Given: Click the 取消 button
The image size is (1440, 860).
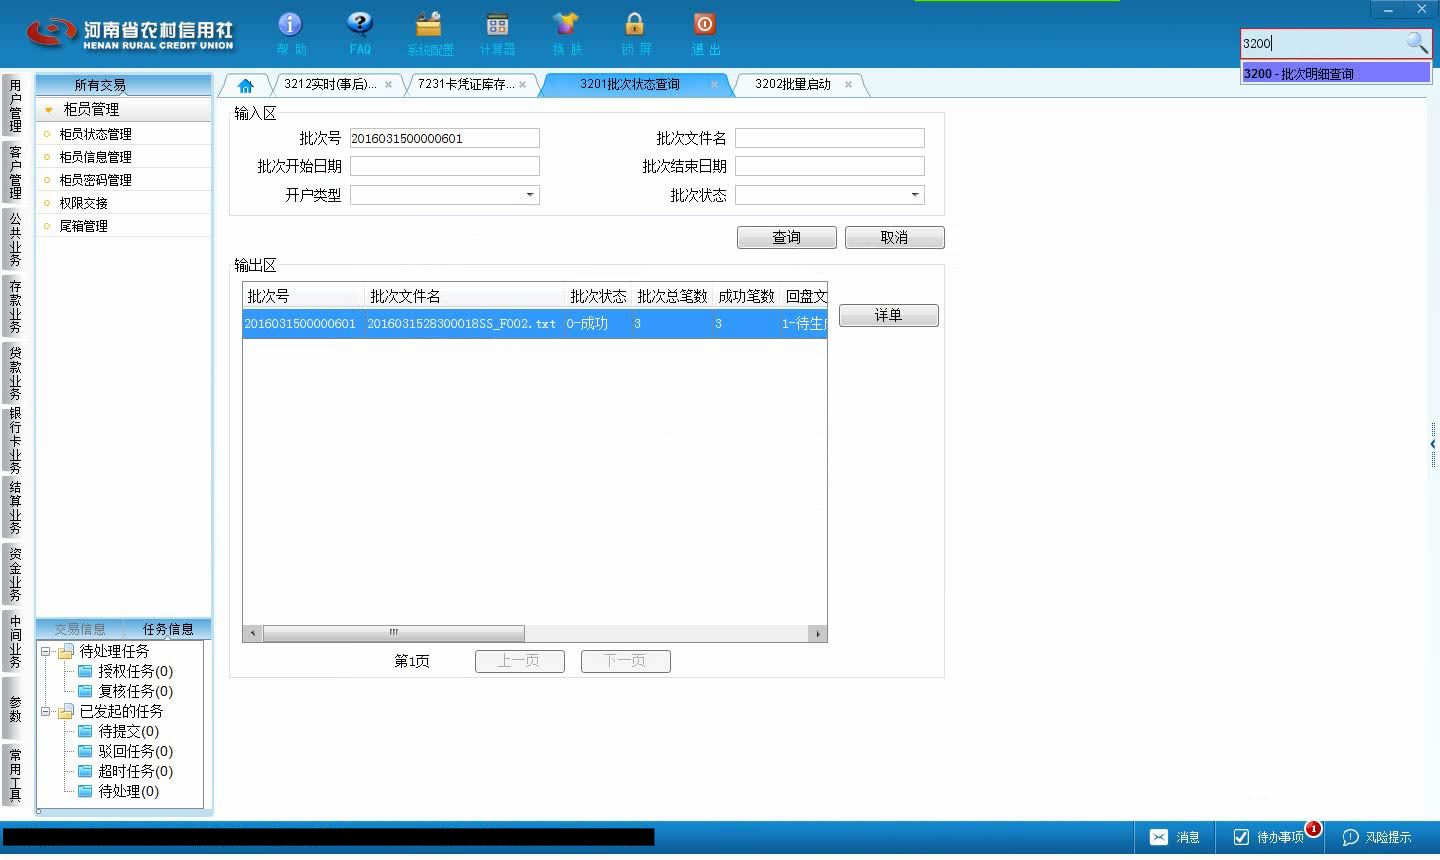Looking at the screenshot, I should [x=894, y=237].
